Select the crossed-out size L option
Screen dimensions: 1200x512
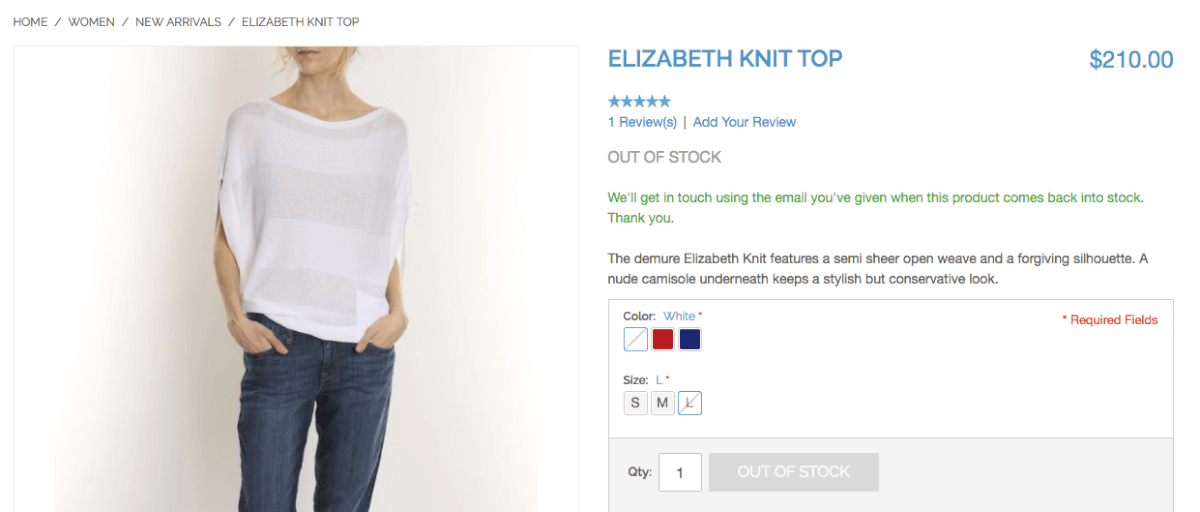(690, 403)
